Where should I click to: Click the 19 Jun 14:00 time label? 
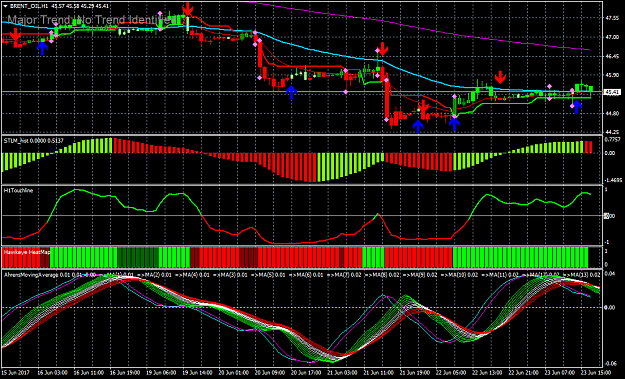point(198,373)
